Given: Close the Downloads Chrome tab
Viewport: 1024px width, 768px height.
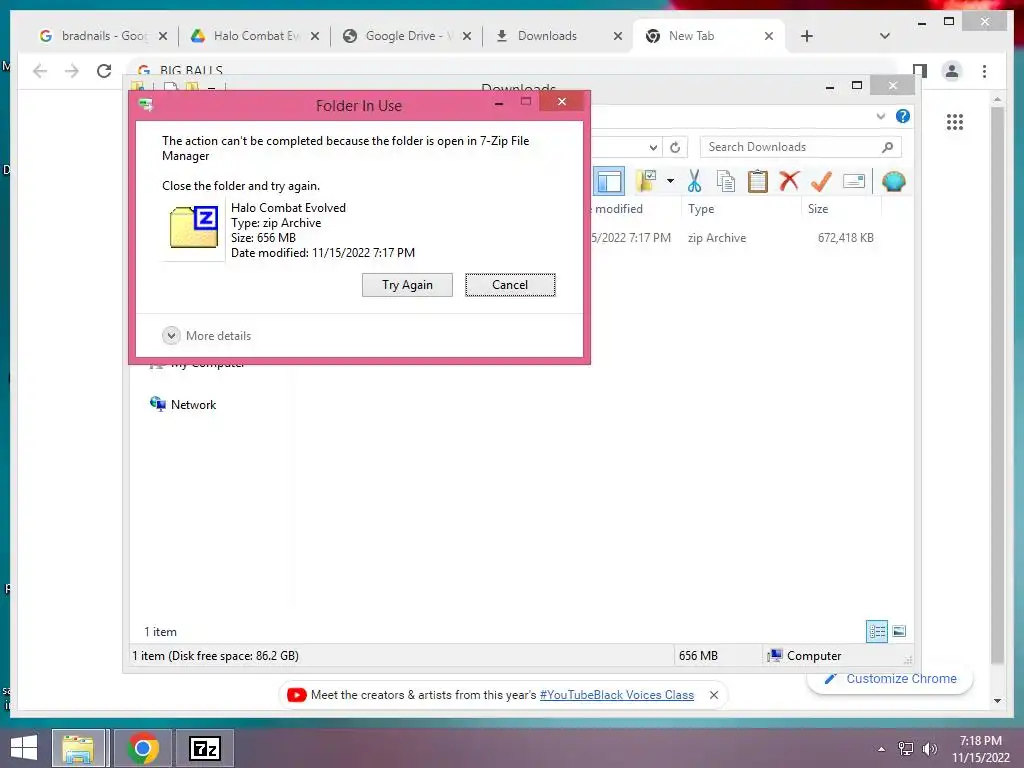Looking at the screenshot, I should 618,37.
